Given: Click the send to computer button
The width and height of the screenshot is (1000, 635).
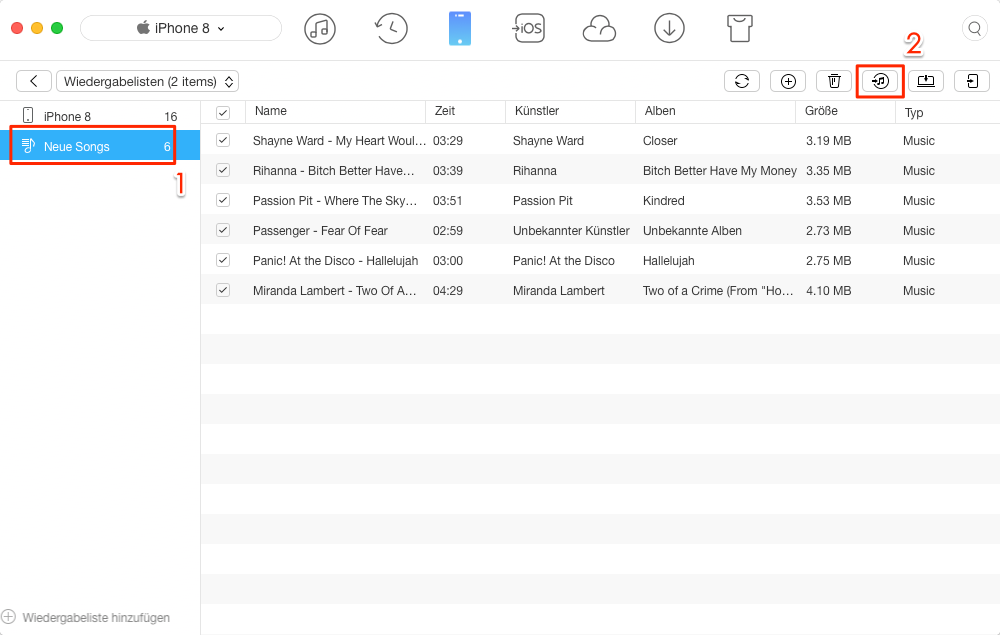Looking at the screenshot, I should click(x=926, y=81).
